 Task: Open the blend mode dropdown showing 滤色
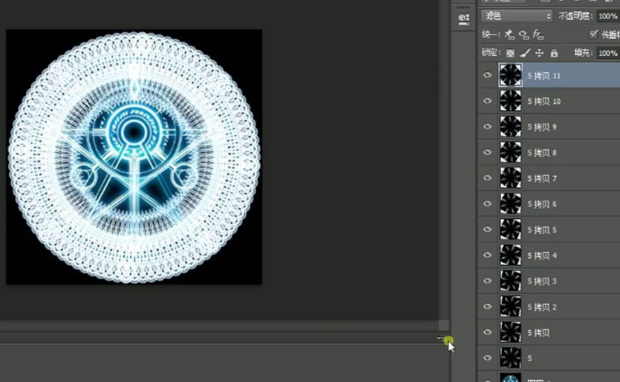[516, 16]
